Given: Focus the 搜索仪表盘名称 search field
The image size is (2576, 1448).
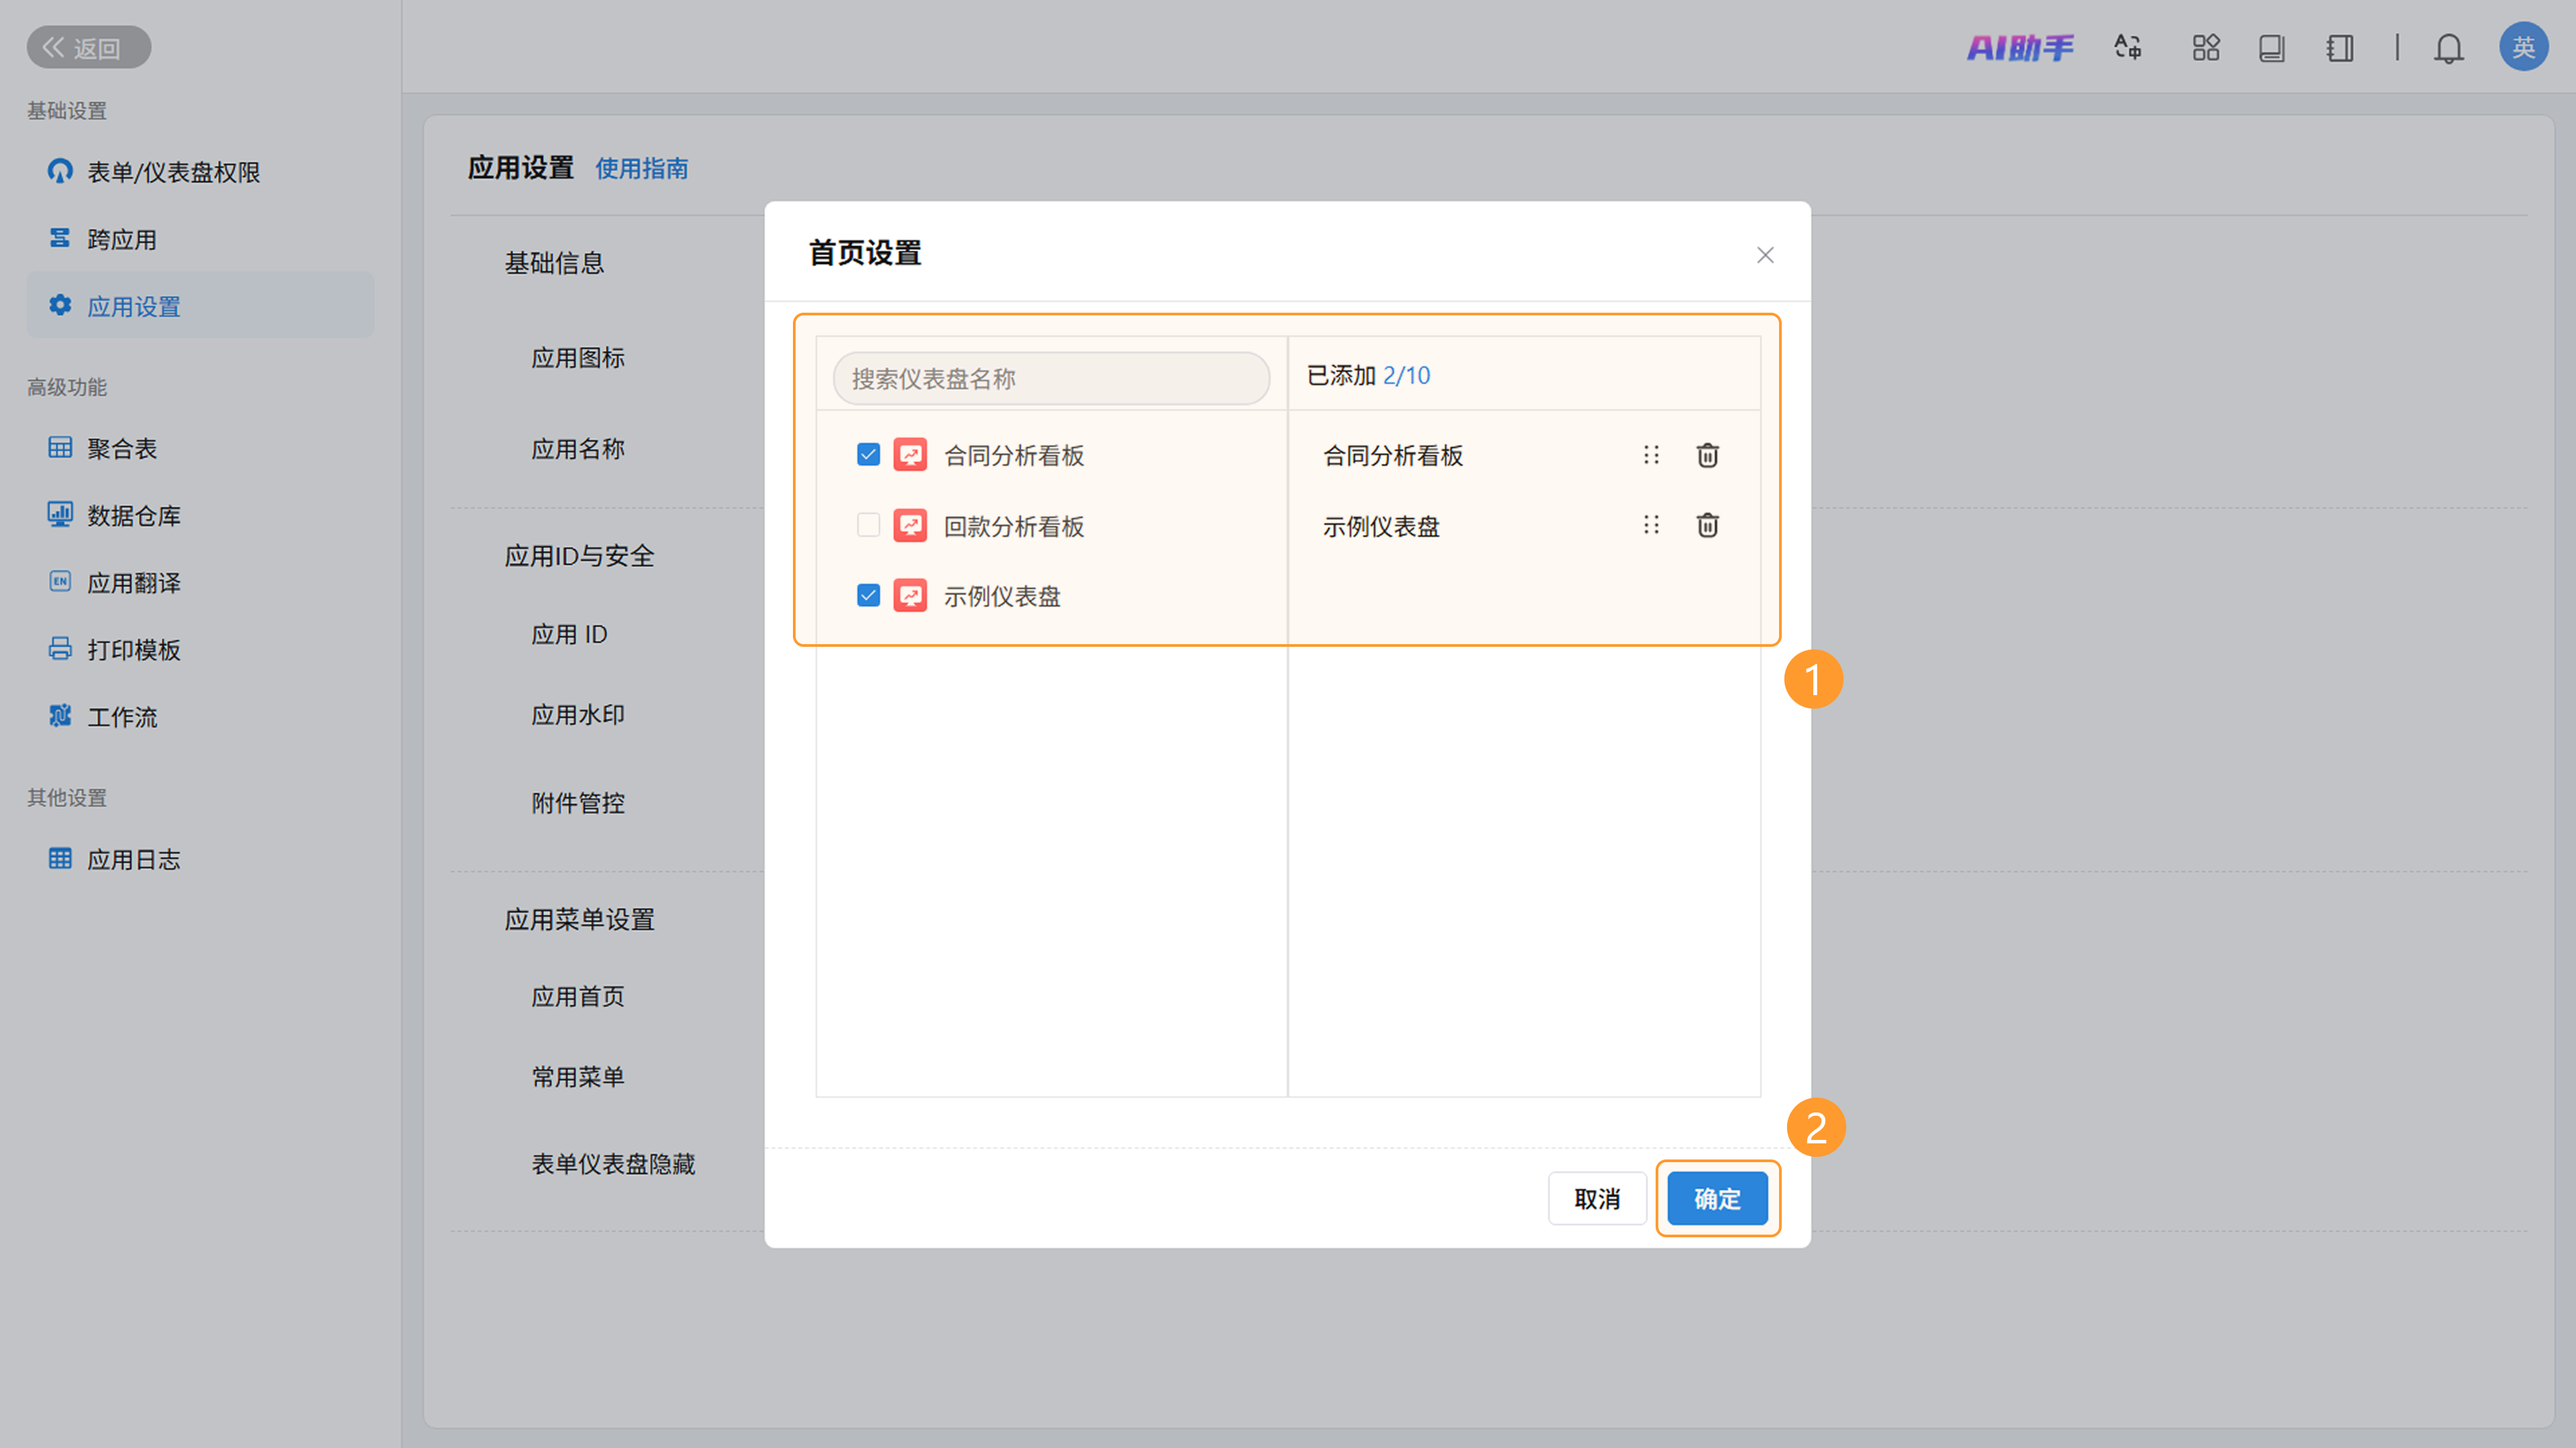Looking at the screenshot, I should (x=1050, y=378).
